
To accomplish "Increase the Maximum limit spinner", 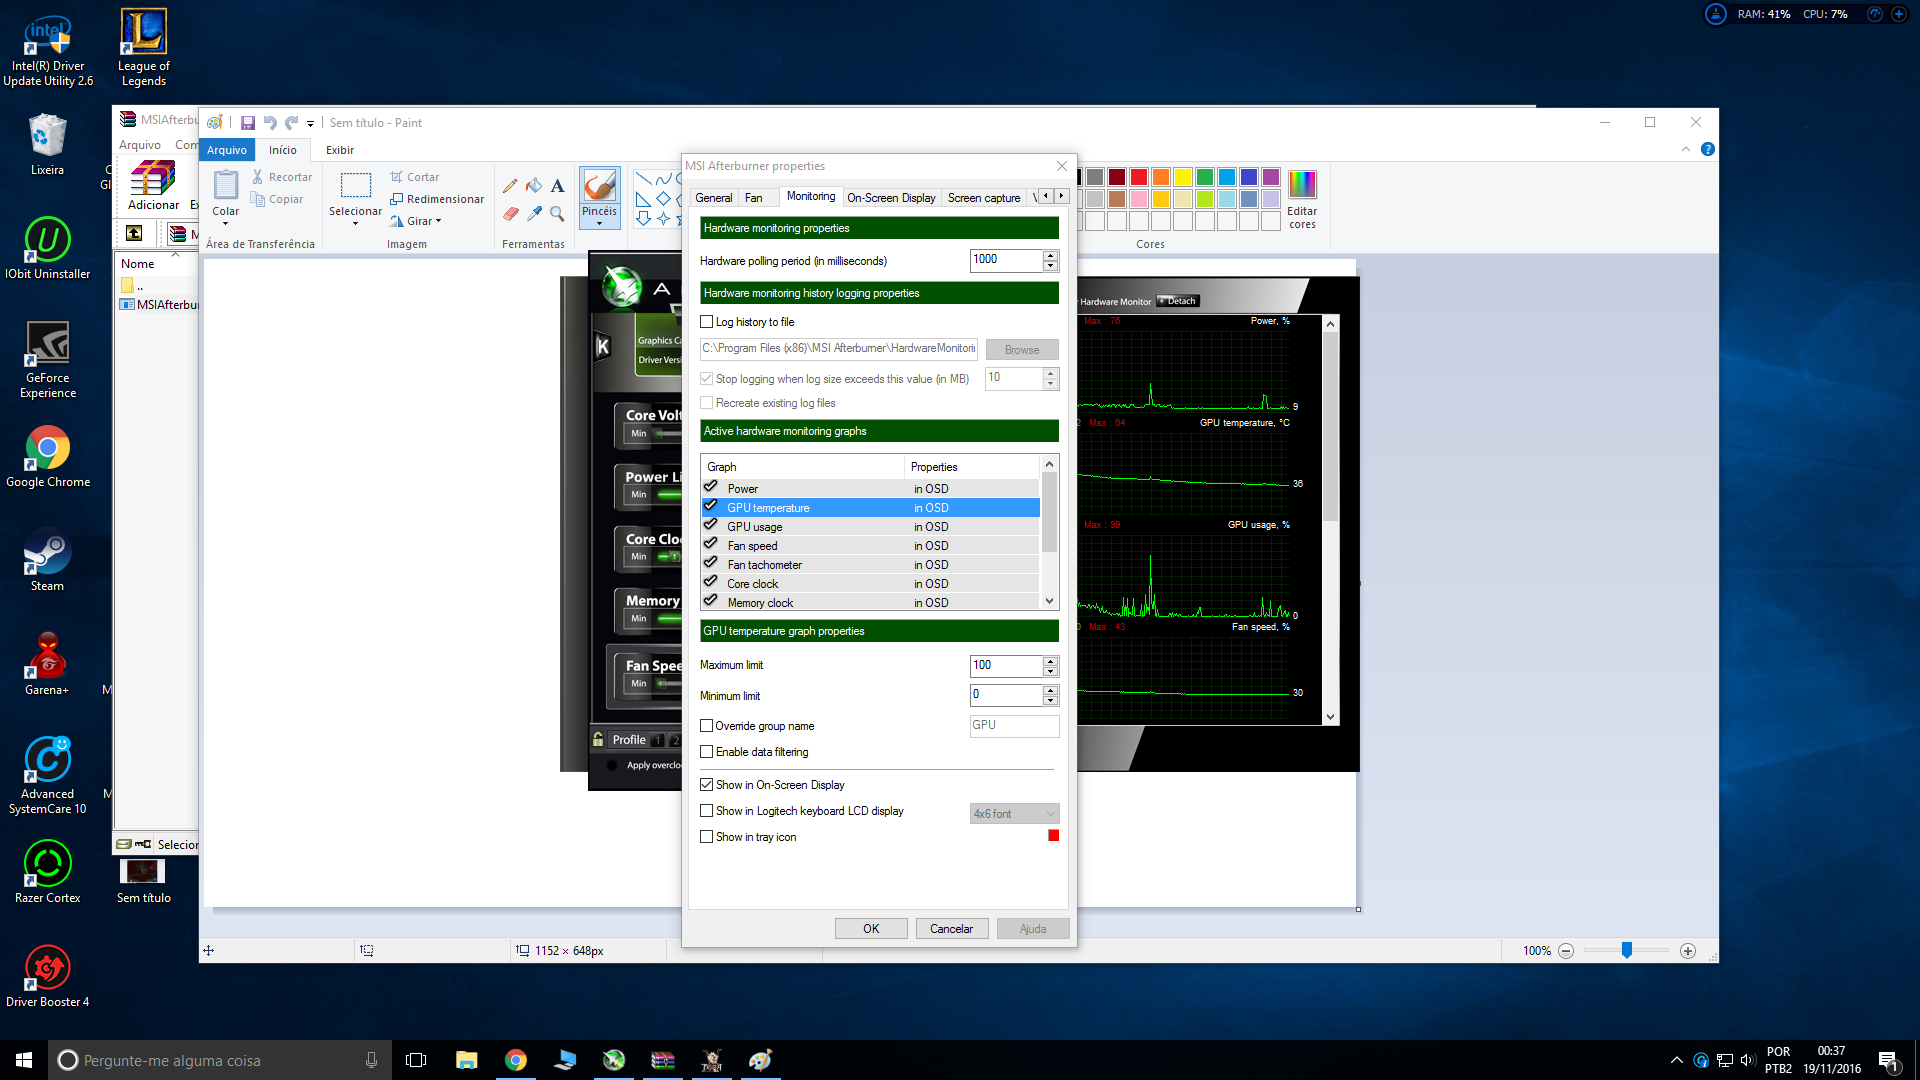I will tap(1050, 661).
